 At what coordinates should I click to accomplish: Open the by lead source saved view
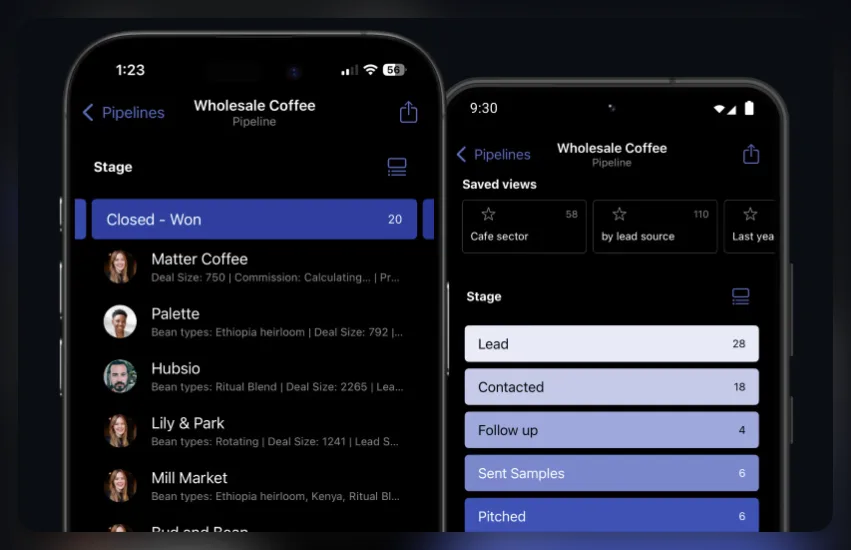pos(655,226)
